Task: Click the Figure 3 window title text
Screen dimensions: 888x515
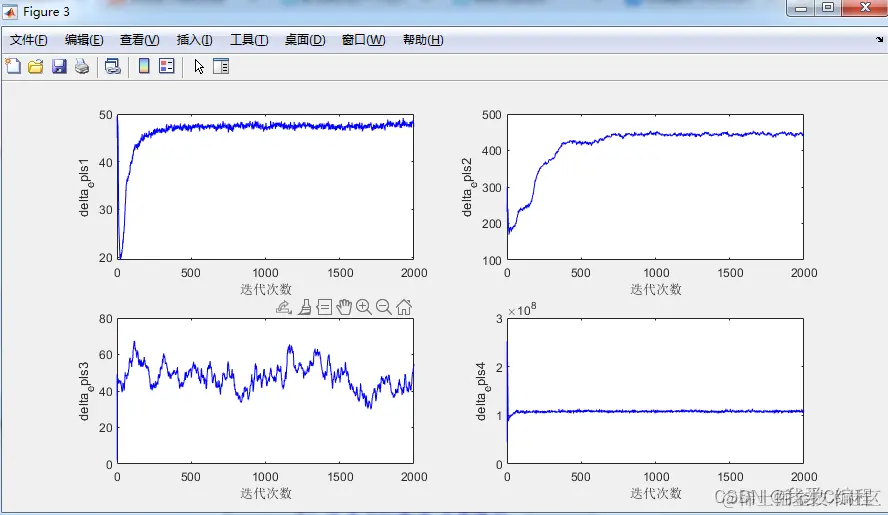Action: pyautogui.click(x=46, y=12)
